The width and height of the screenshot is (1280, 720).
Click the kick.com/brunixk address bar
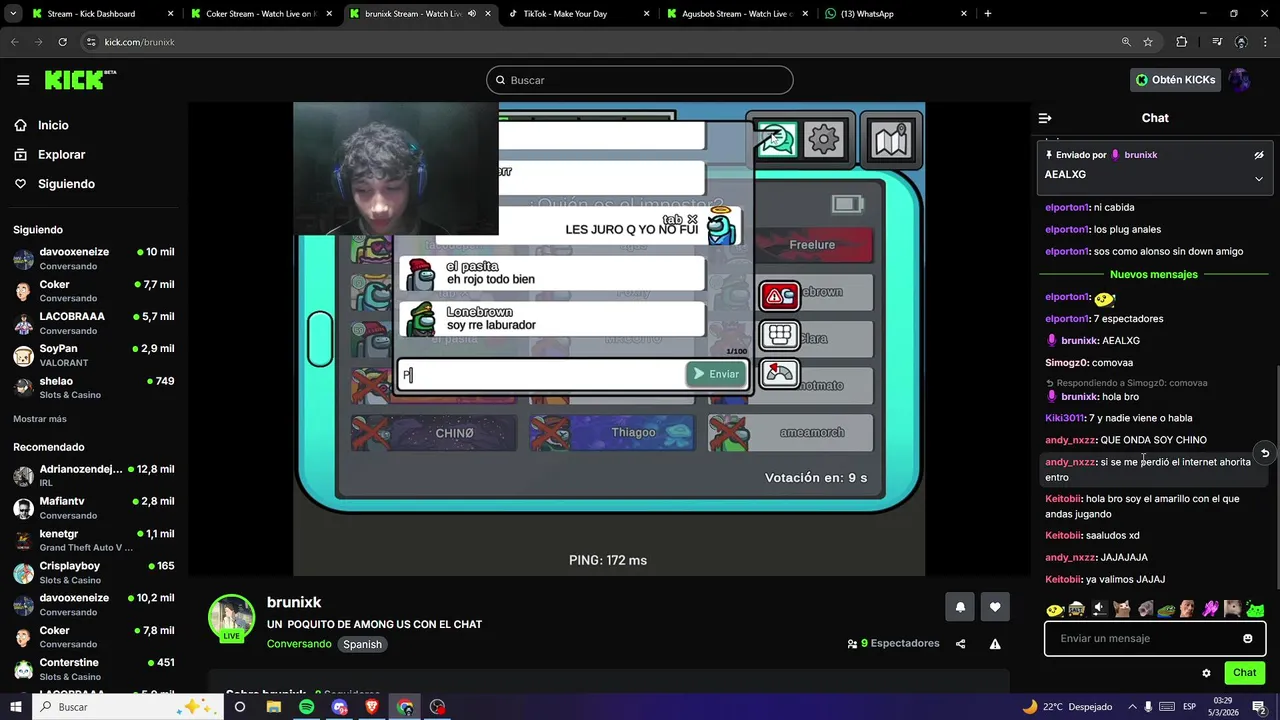coord(600,42)
